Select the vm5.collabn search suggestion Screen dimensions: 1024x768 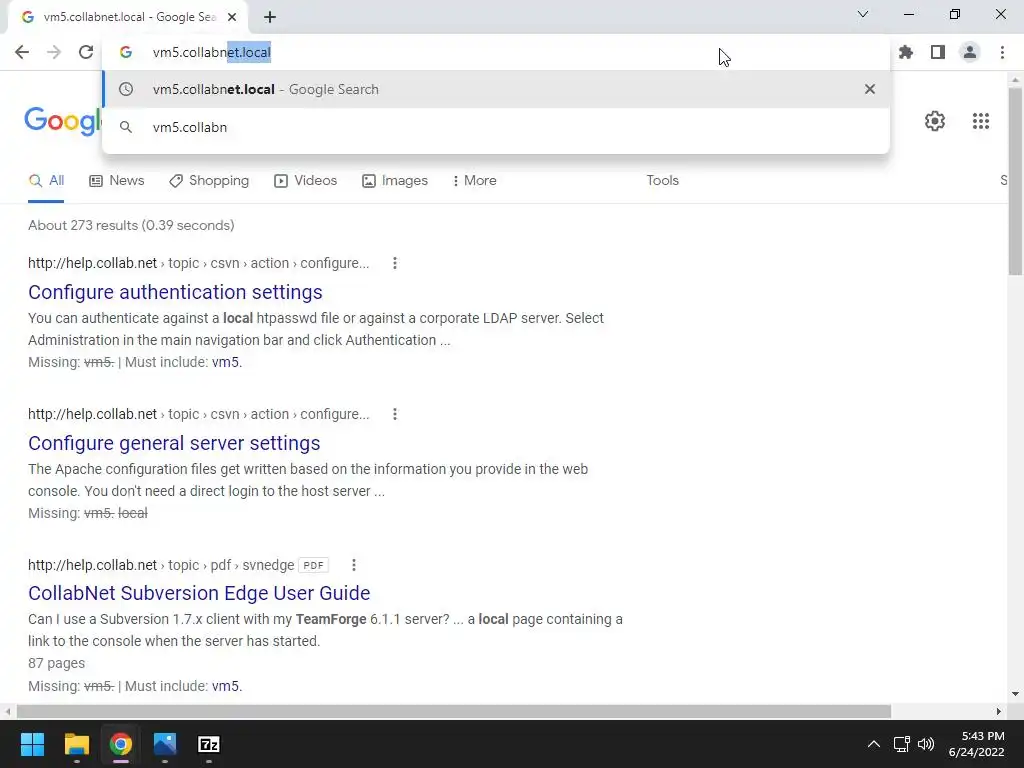(x=496, y=127)
